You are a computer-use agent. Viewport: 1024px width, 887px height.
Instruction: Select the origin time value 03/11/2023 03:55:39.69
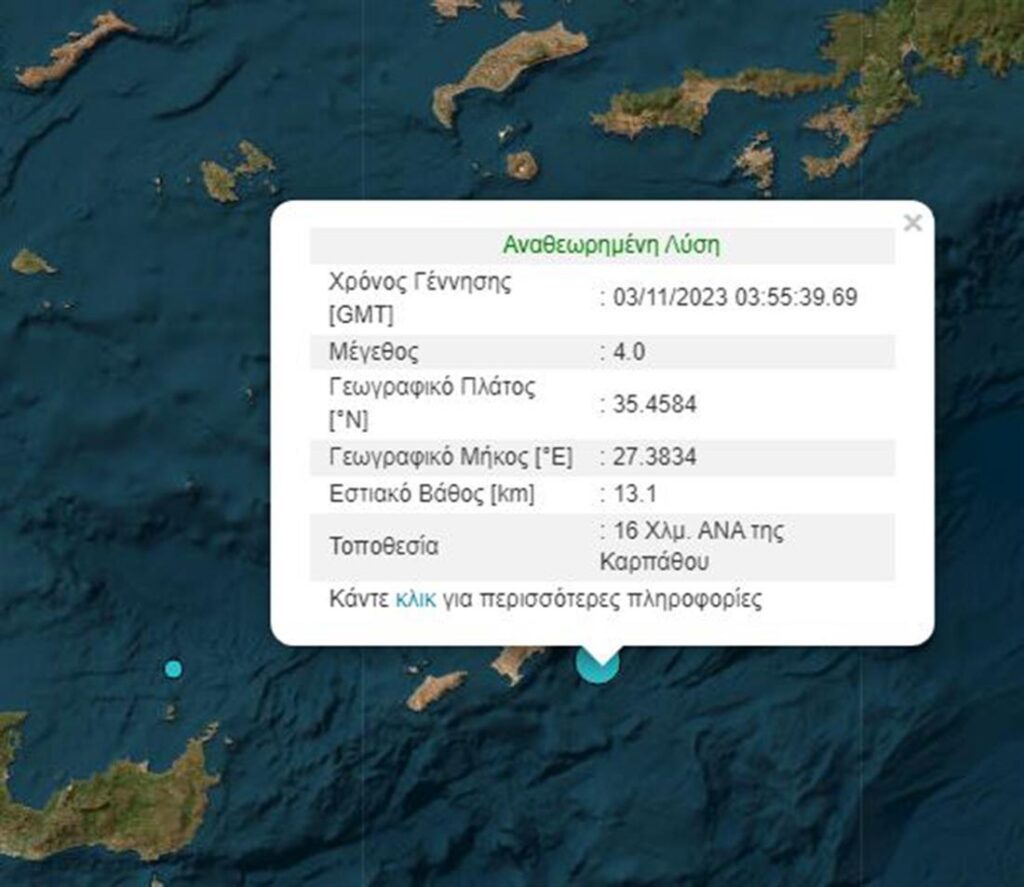(735, 297)
